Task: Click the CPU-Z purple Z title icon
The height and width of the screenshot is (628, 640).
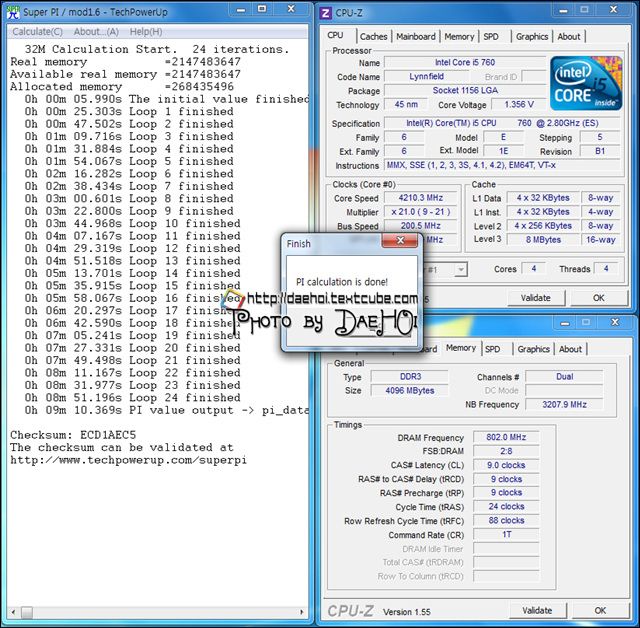Action: coord(326,13)
